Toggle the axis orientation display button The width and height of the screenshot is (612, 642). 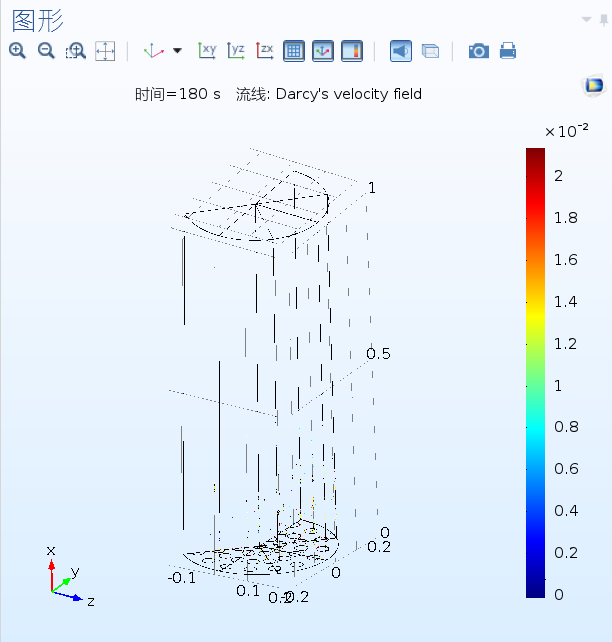tap(323, 51)
